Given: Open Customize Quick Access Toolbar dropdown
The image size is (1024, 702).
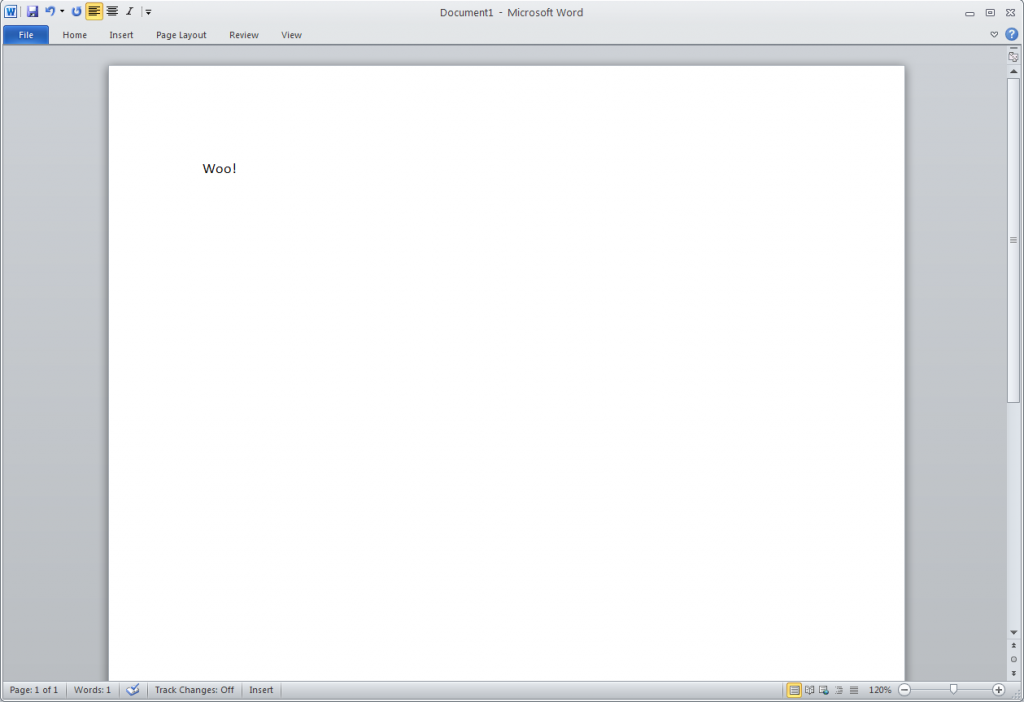Looking at the screenshot, I should [x=148, y=12].
